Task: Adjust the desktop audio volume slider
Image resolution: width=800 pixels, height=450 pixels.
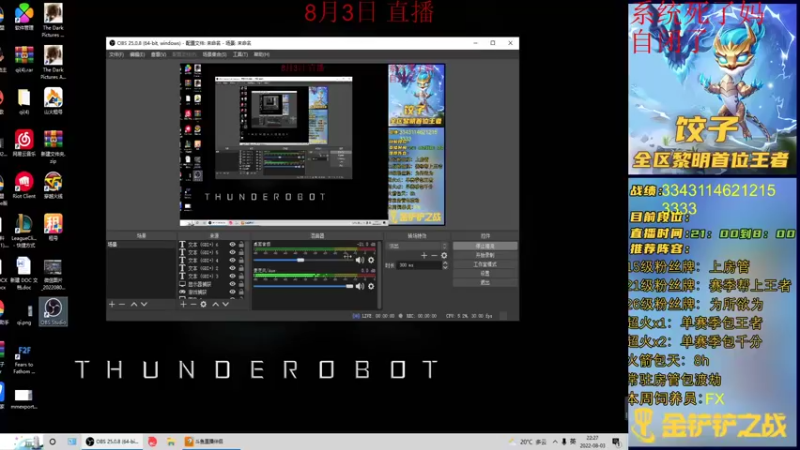Action: tap(303, 260)
